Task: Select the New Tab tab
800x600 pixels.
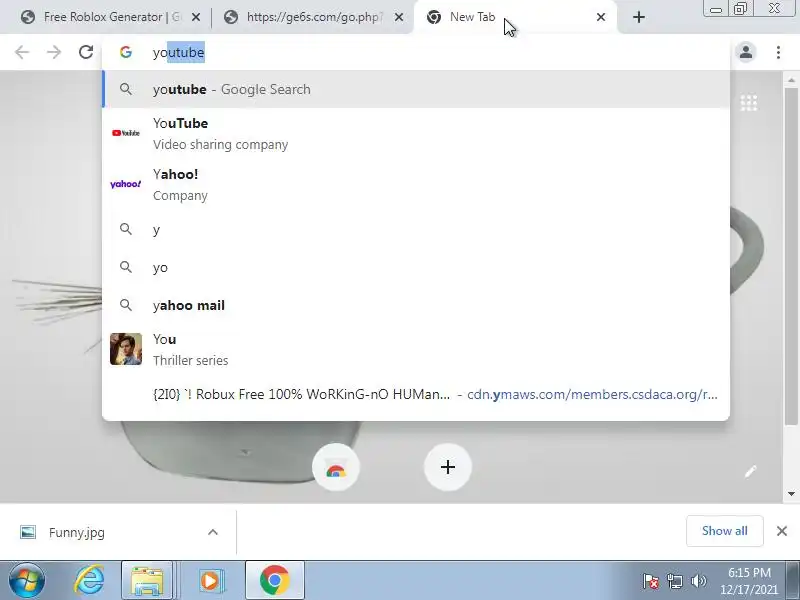Action: [x=515, y=17]
